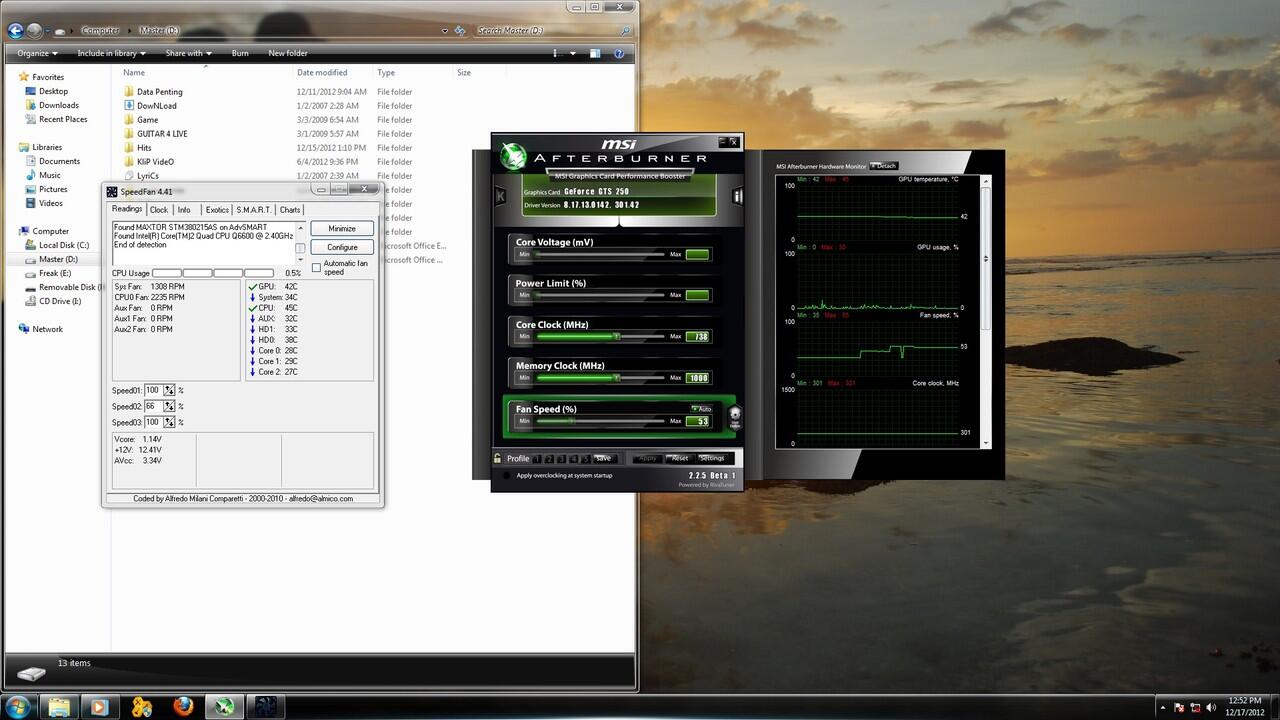Click the Core Clock slider handle
1280x720 pixels.
(x=617, y=336)
